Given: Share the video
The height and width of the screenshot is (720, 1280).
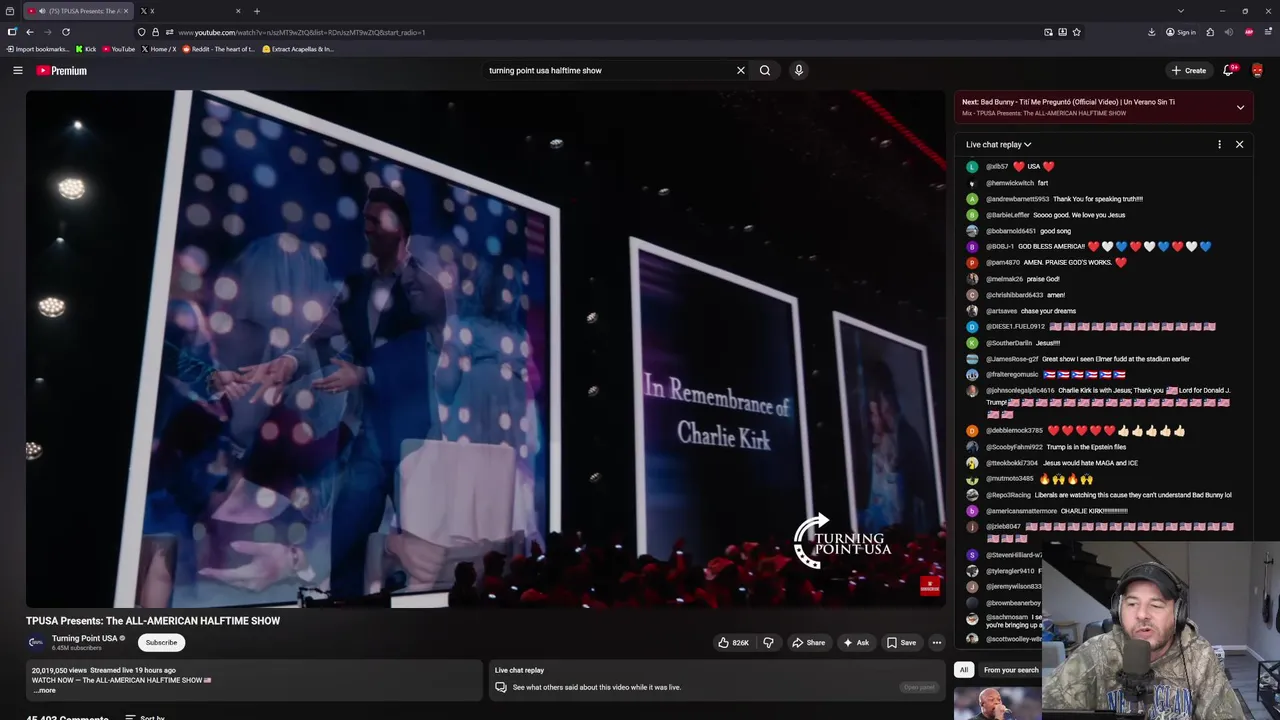Looking at the screenshot, I should click(809, 643).
